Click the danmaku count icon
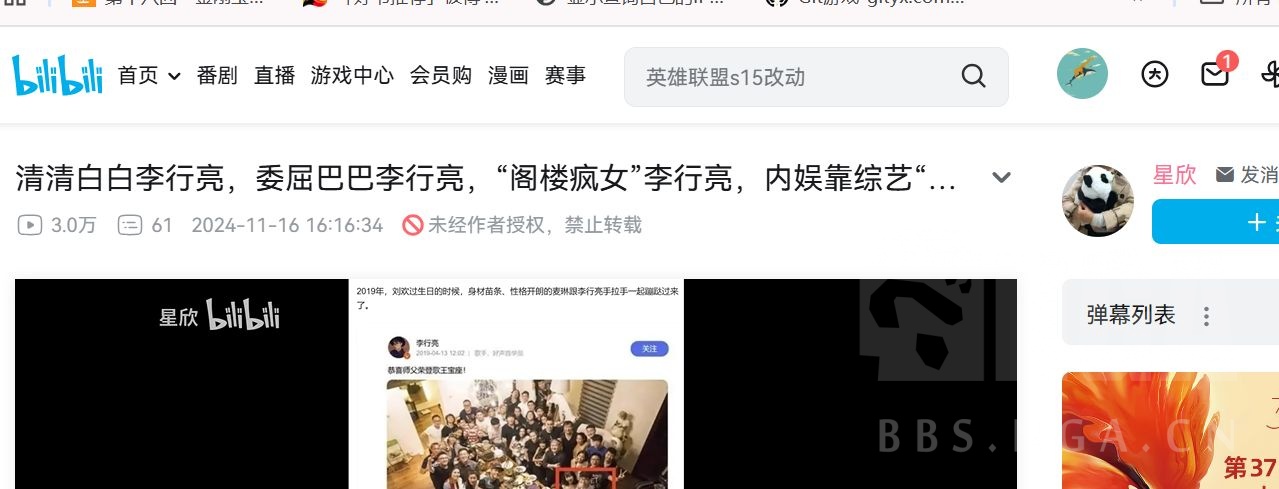The width and height of the screenshot is (1279, 489). tap(130, 225)
